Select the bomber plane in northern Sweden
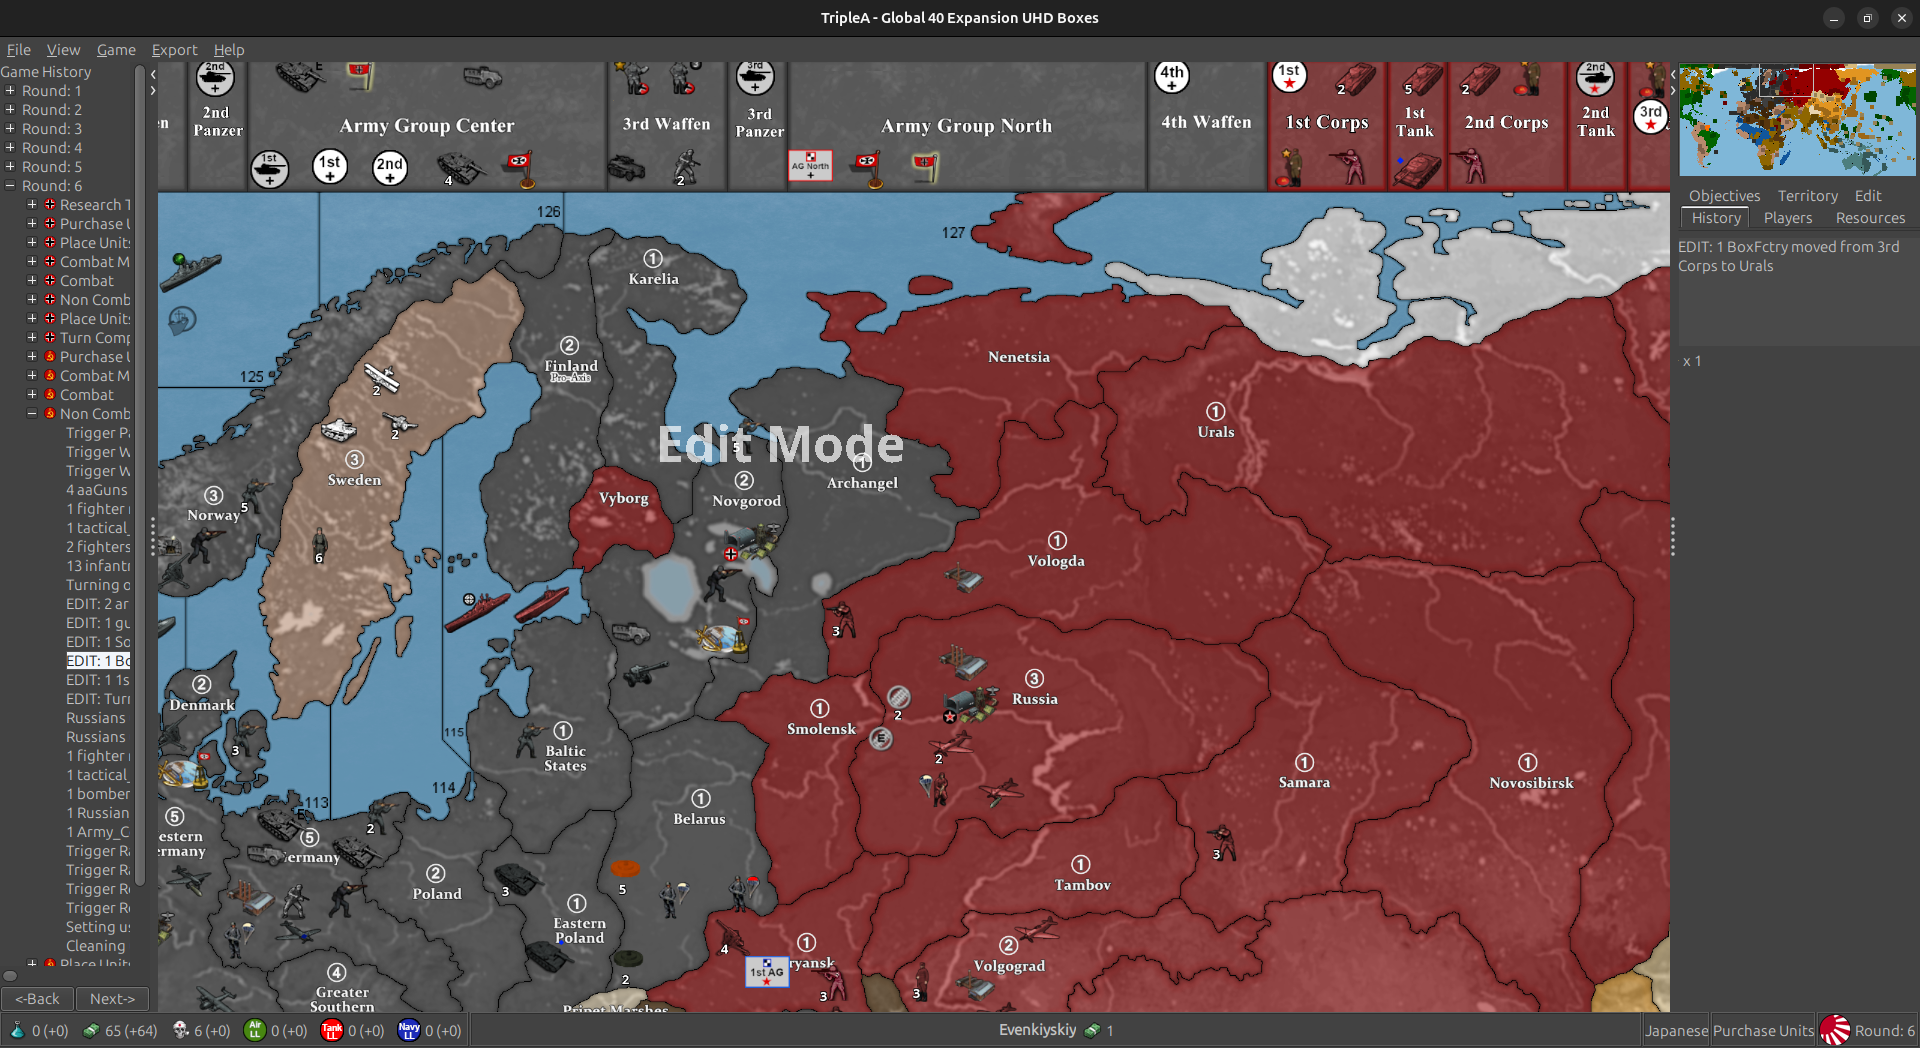 (381, 377)
